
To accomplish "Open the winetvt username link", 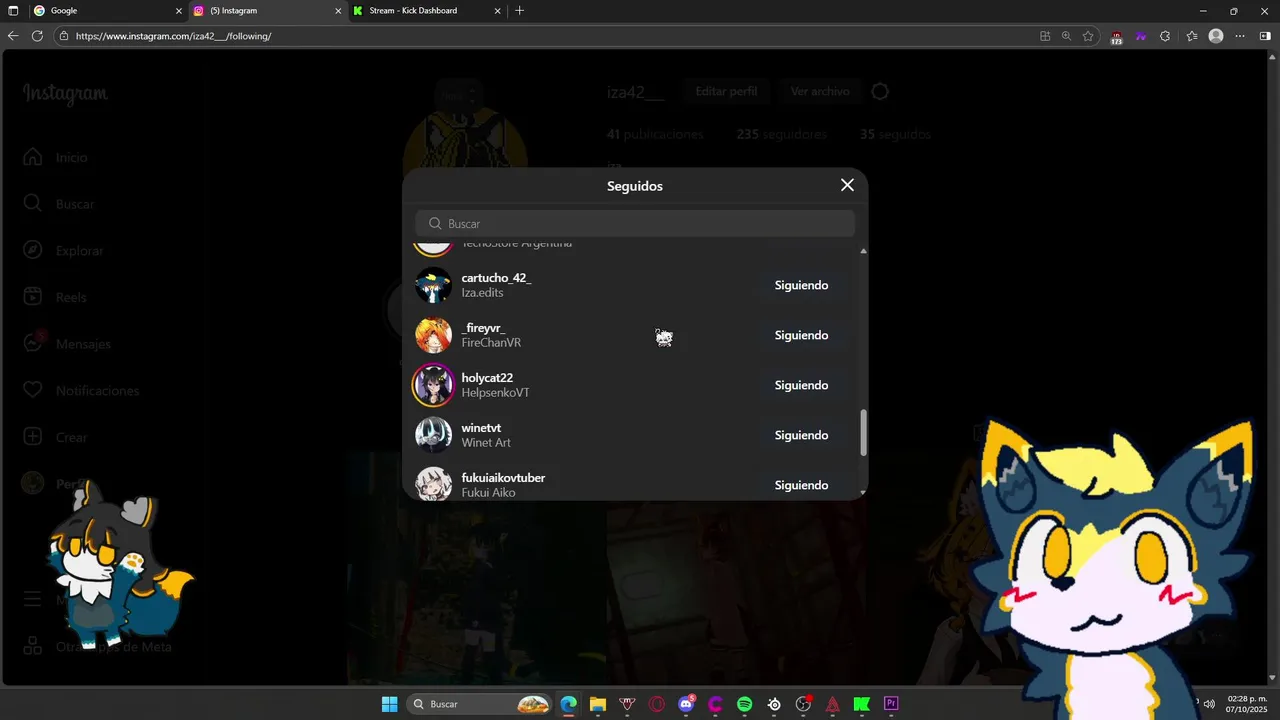I will click(x=481, y=428).
